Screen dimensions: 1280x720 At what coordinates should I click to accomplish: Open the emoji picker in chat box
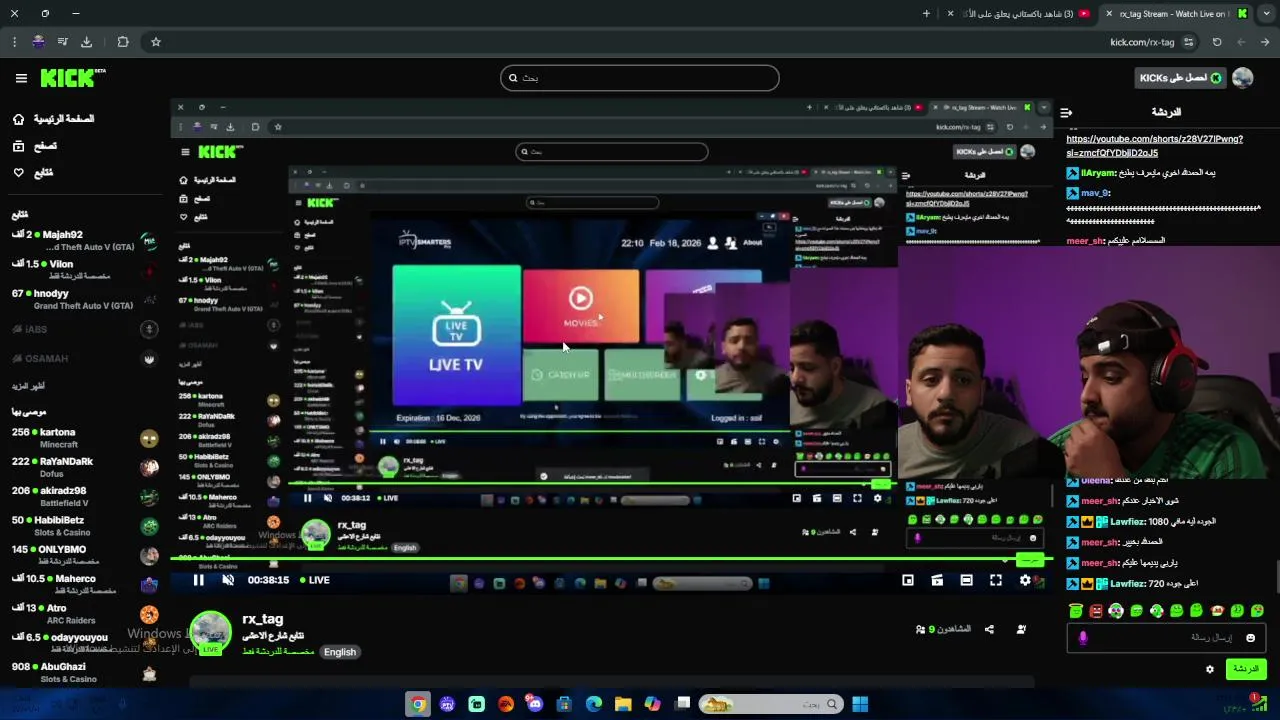[1250, 638]
